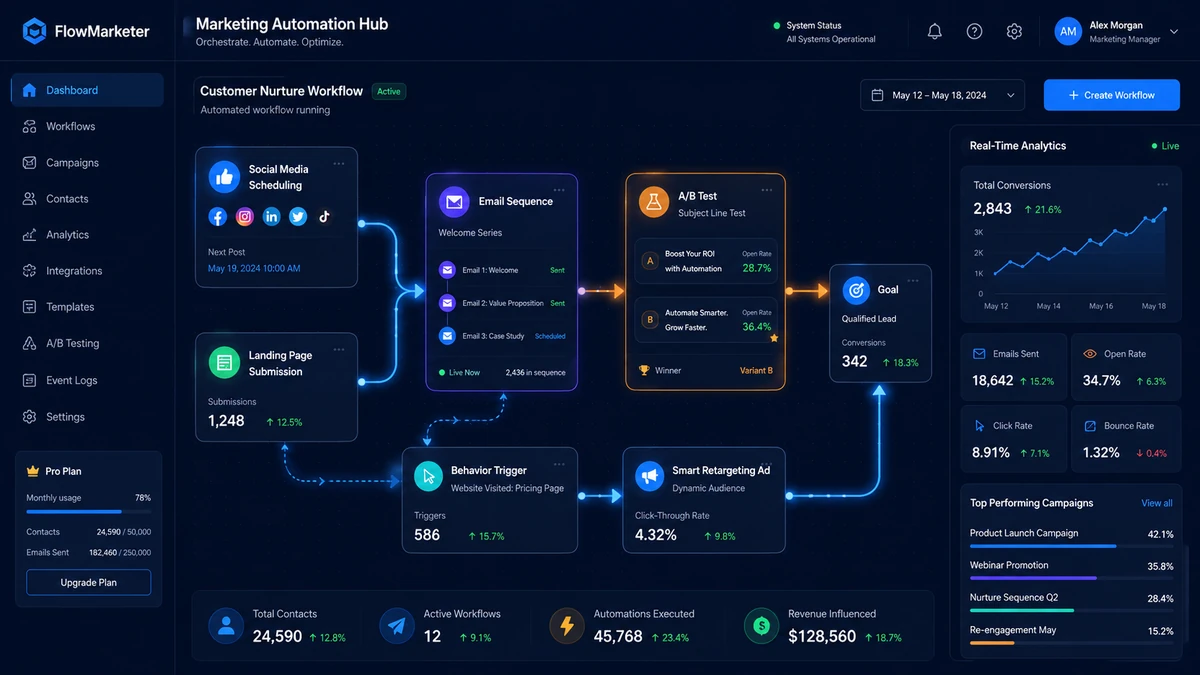Open the Social Media Scheduling card options menu
The height and width of the screenshot is (675, 1200).
tap(339, 163)
